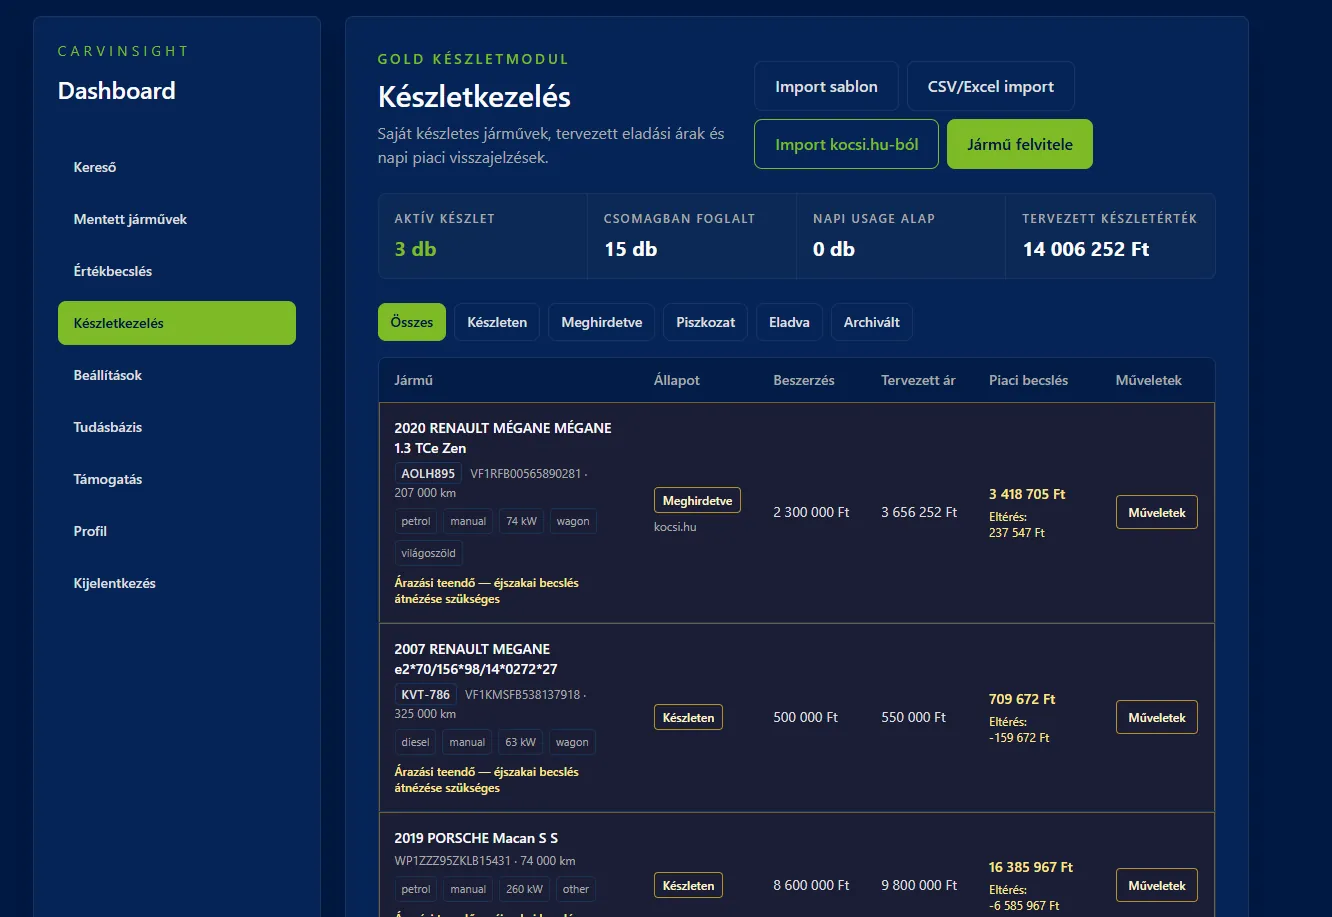Click the 260 kW tag
This screenshot has height=917, width=1332.
pos(524,889)
